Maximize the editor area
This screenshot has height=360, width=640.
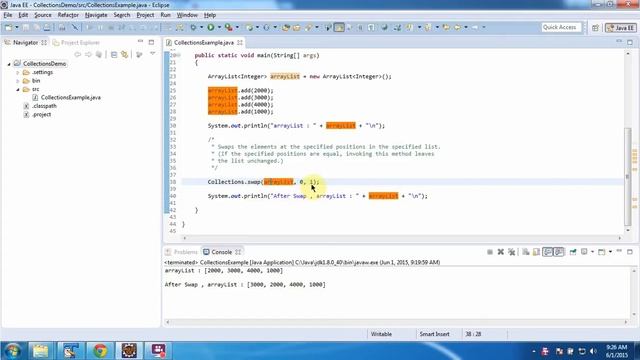click(x=630, y=42)
